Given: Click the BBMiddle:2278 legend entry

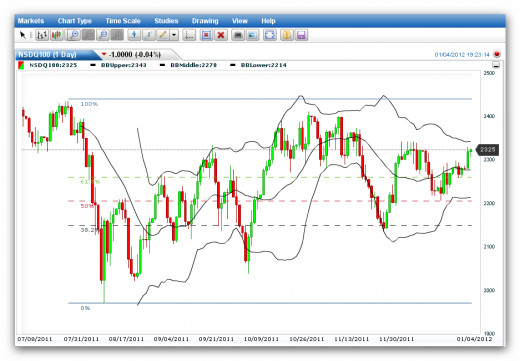Looking at the screenshot, I should point(193,65).
